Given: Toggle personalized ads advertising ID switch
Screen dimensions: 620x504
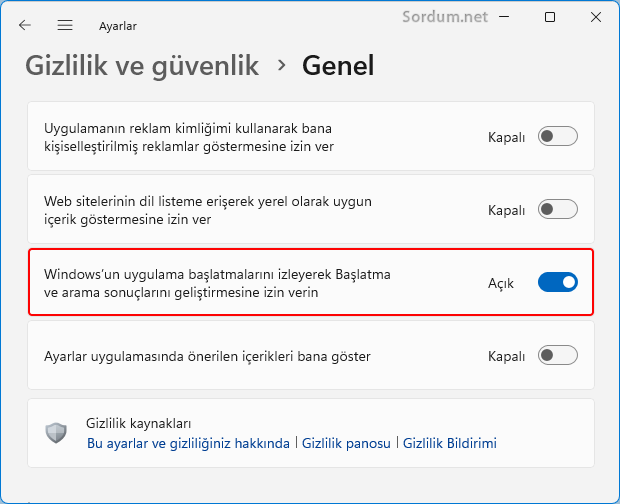Looking at the screenshot, I should click(x=558, y=136).
